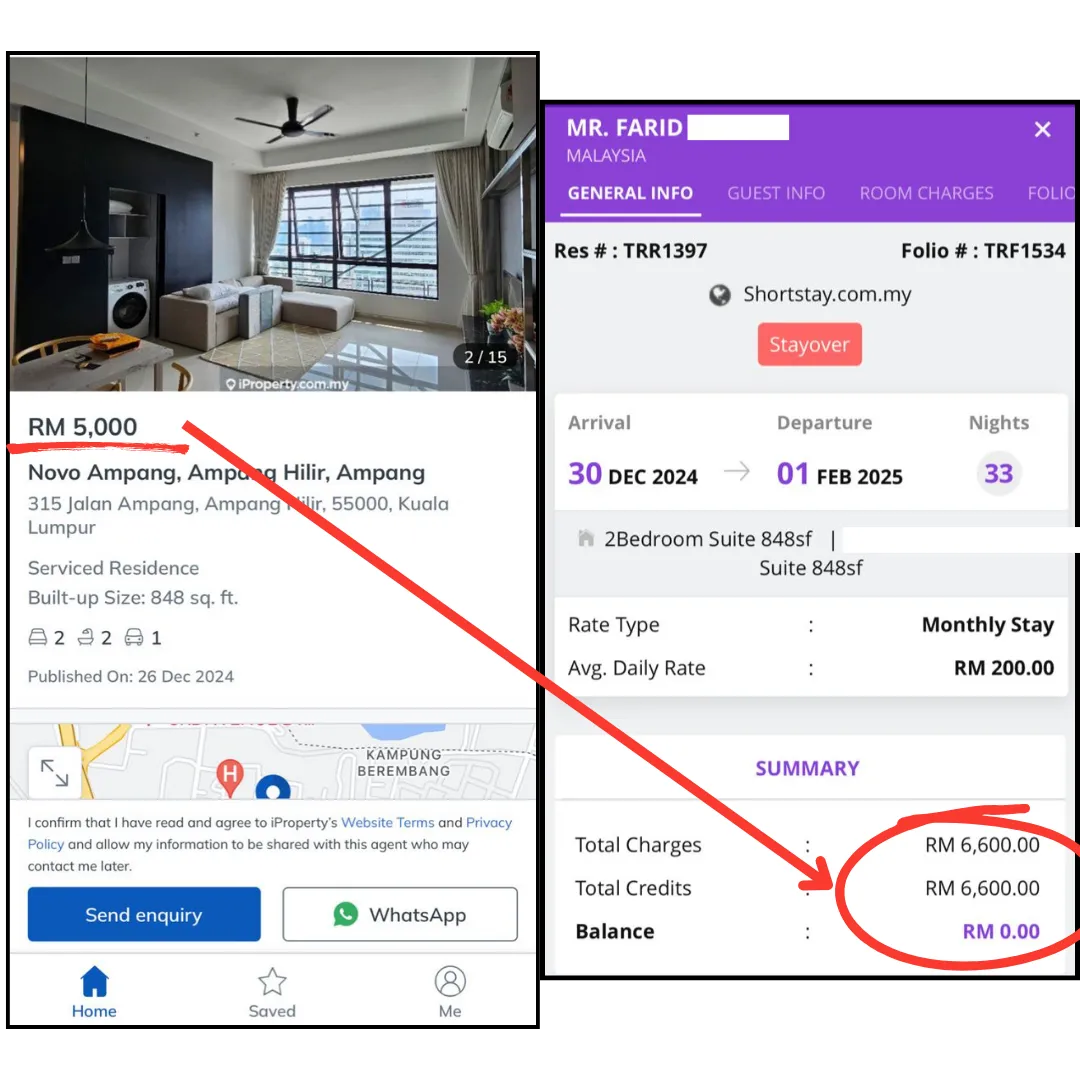Image resolution: width=1080 pixels, height=1080 pixels.
Task: Click the Home icon in bottom navigation
Action: (94, 981)
